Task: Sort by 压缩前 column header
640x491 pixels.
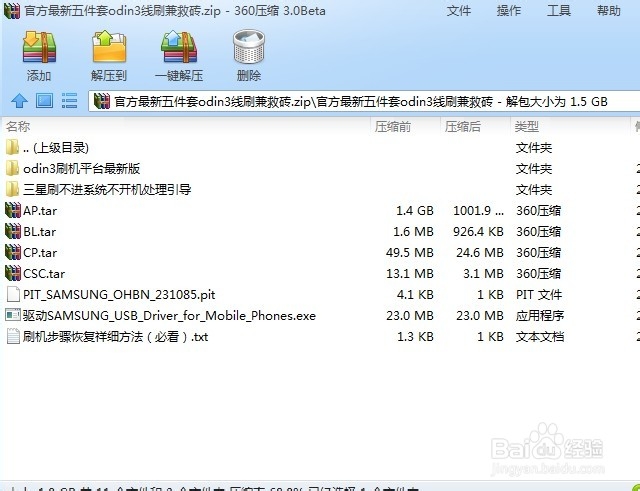Action: click(x=393, y=127)
